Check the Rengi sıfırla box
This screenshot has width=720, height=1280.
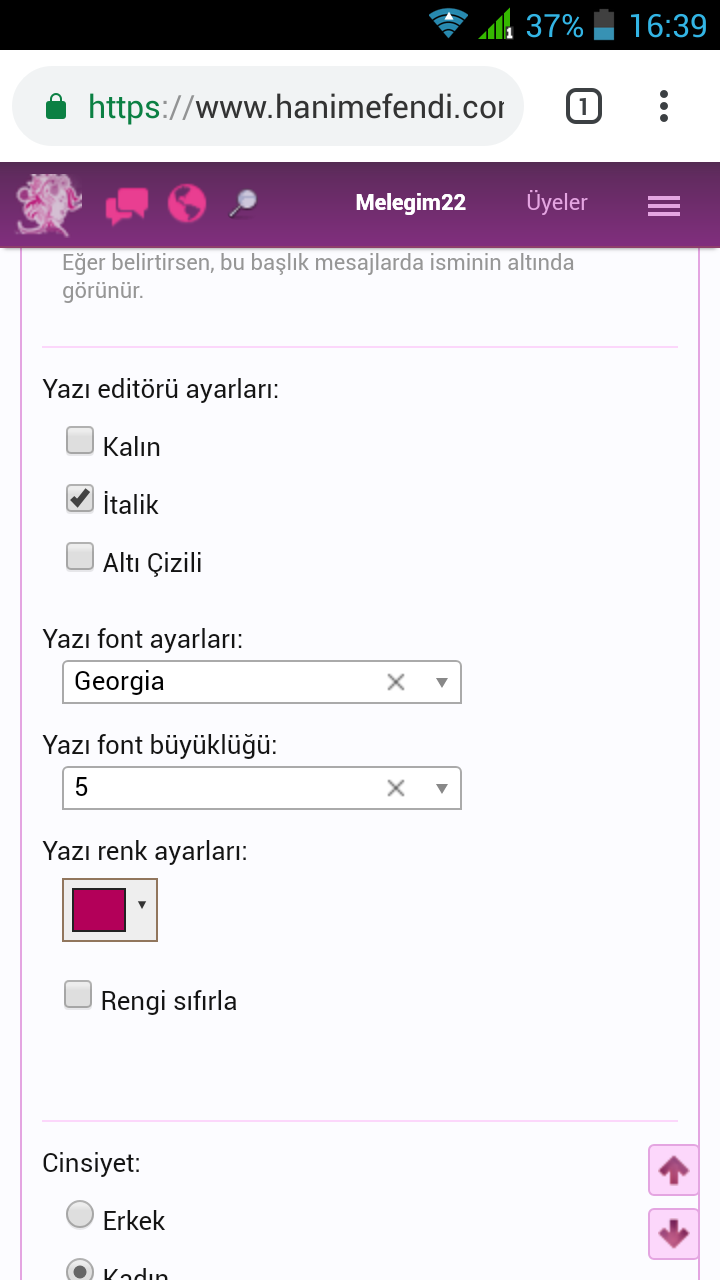click(78, 995)
